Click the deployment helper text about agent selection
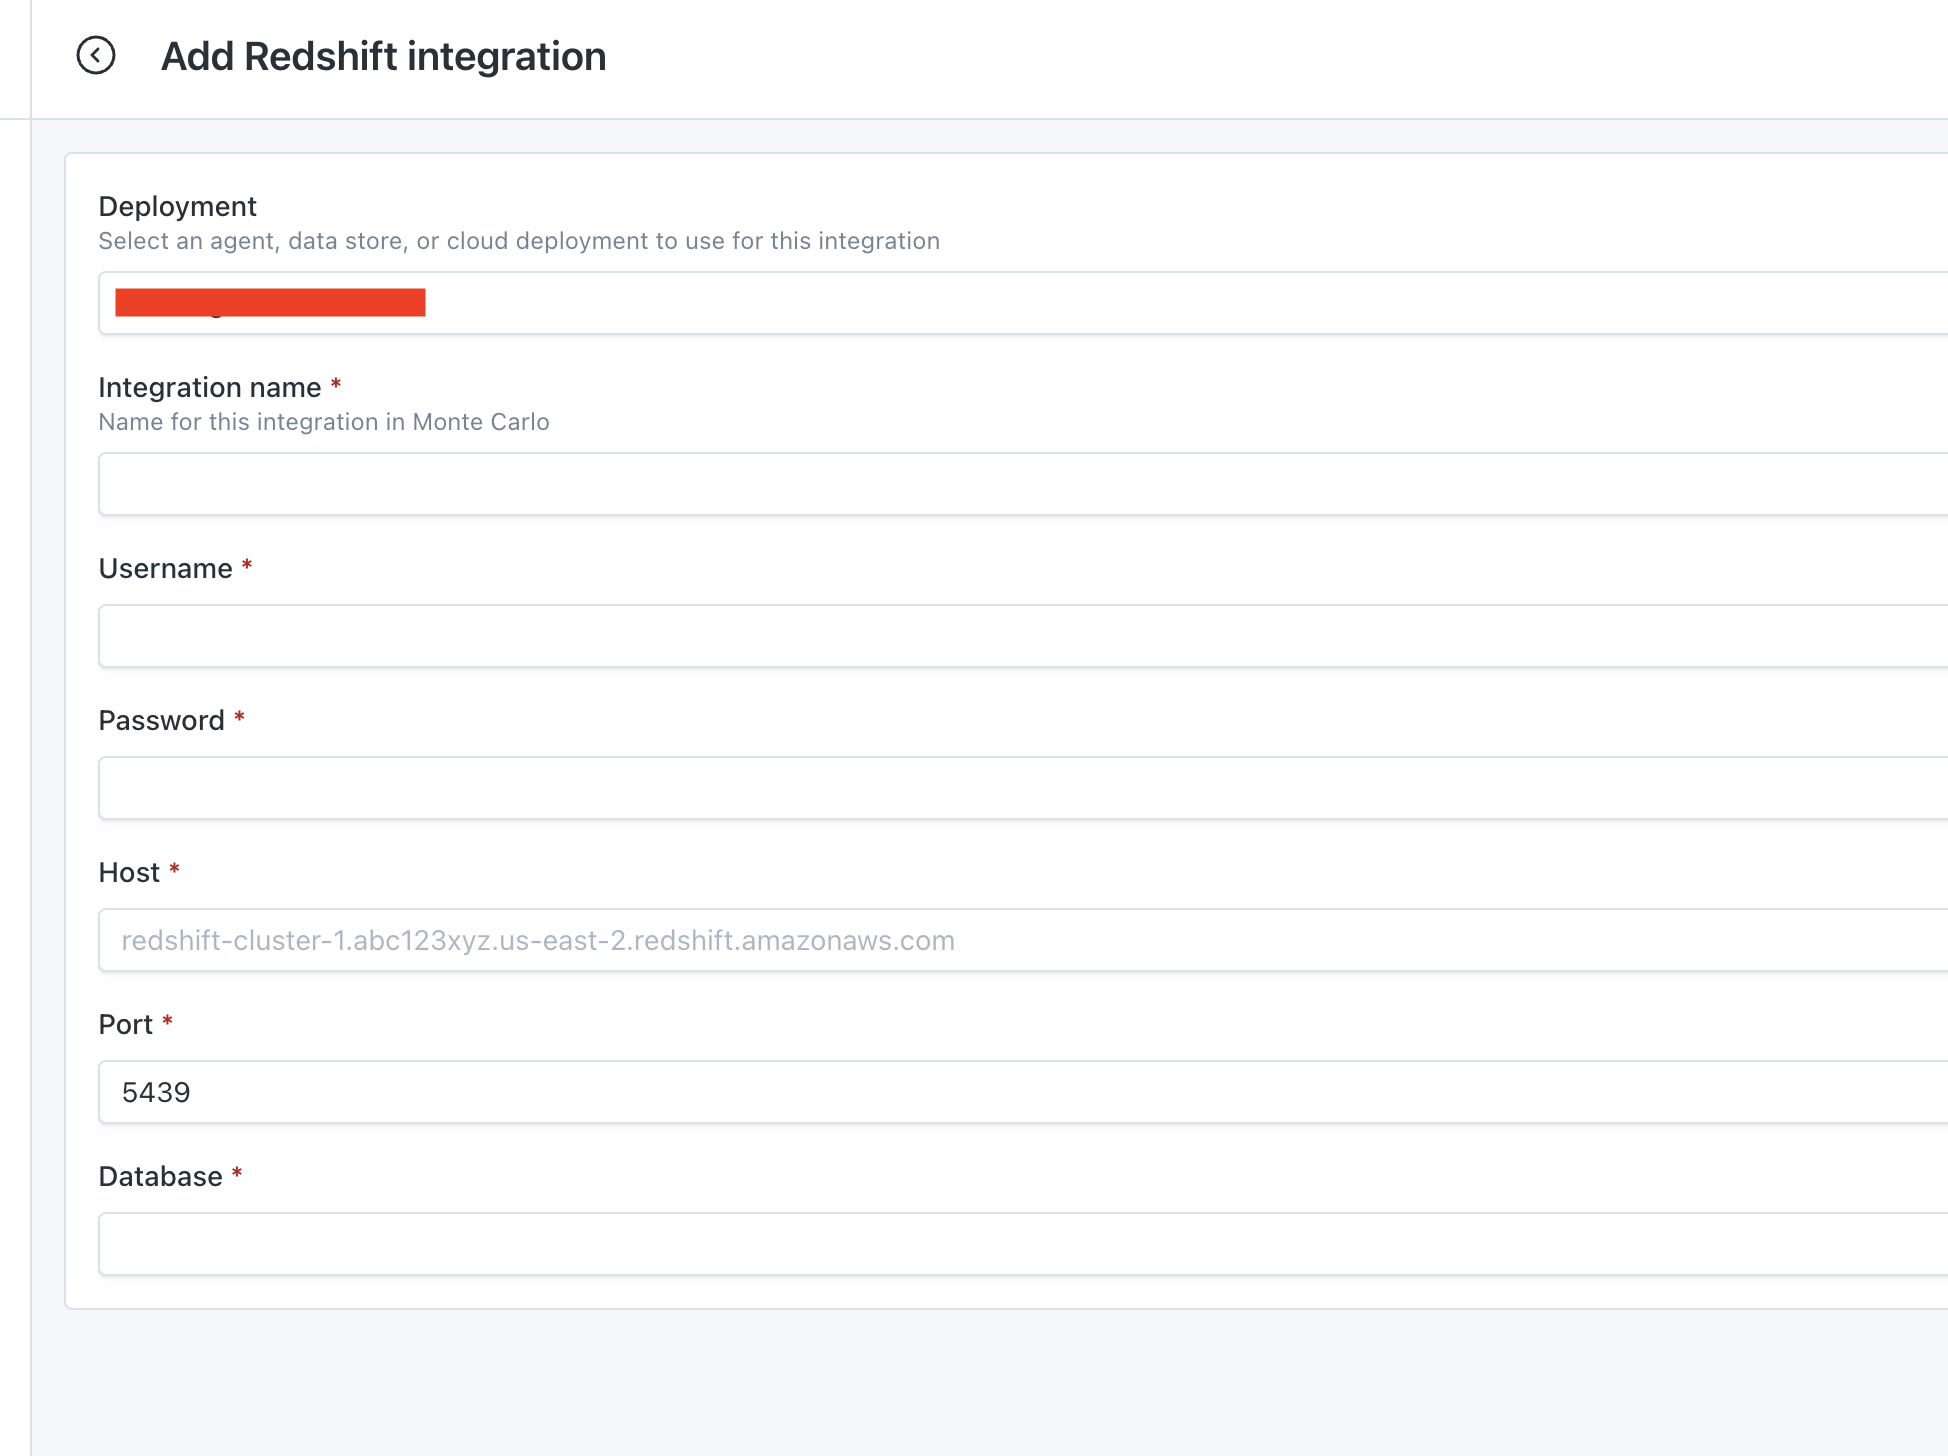The image size is (1948, 1456). coord(518,241)
